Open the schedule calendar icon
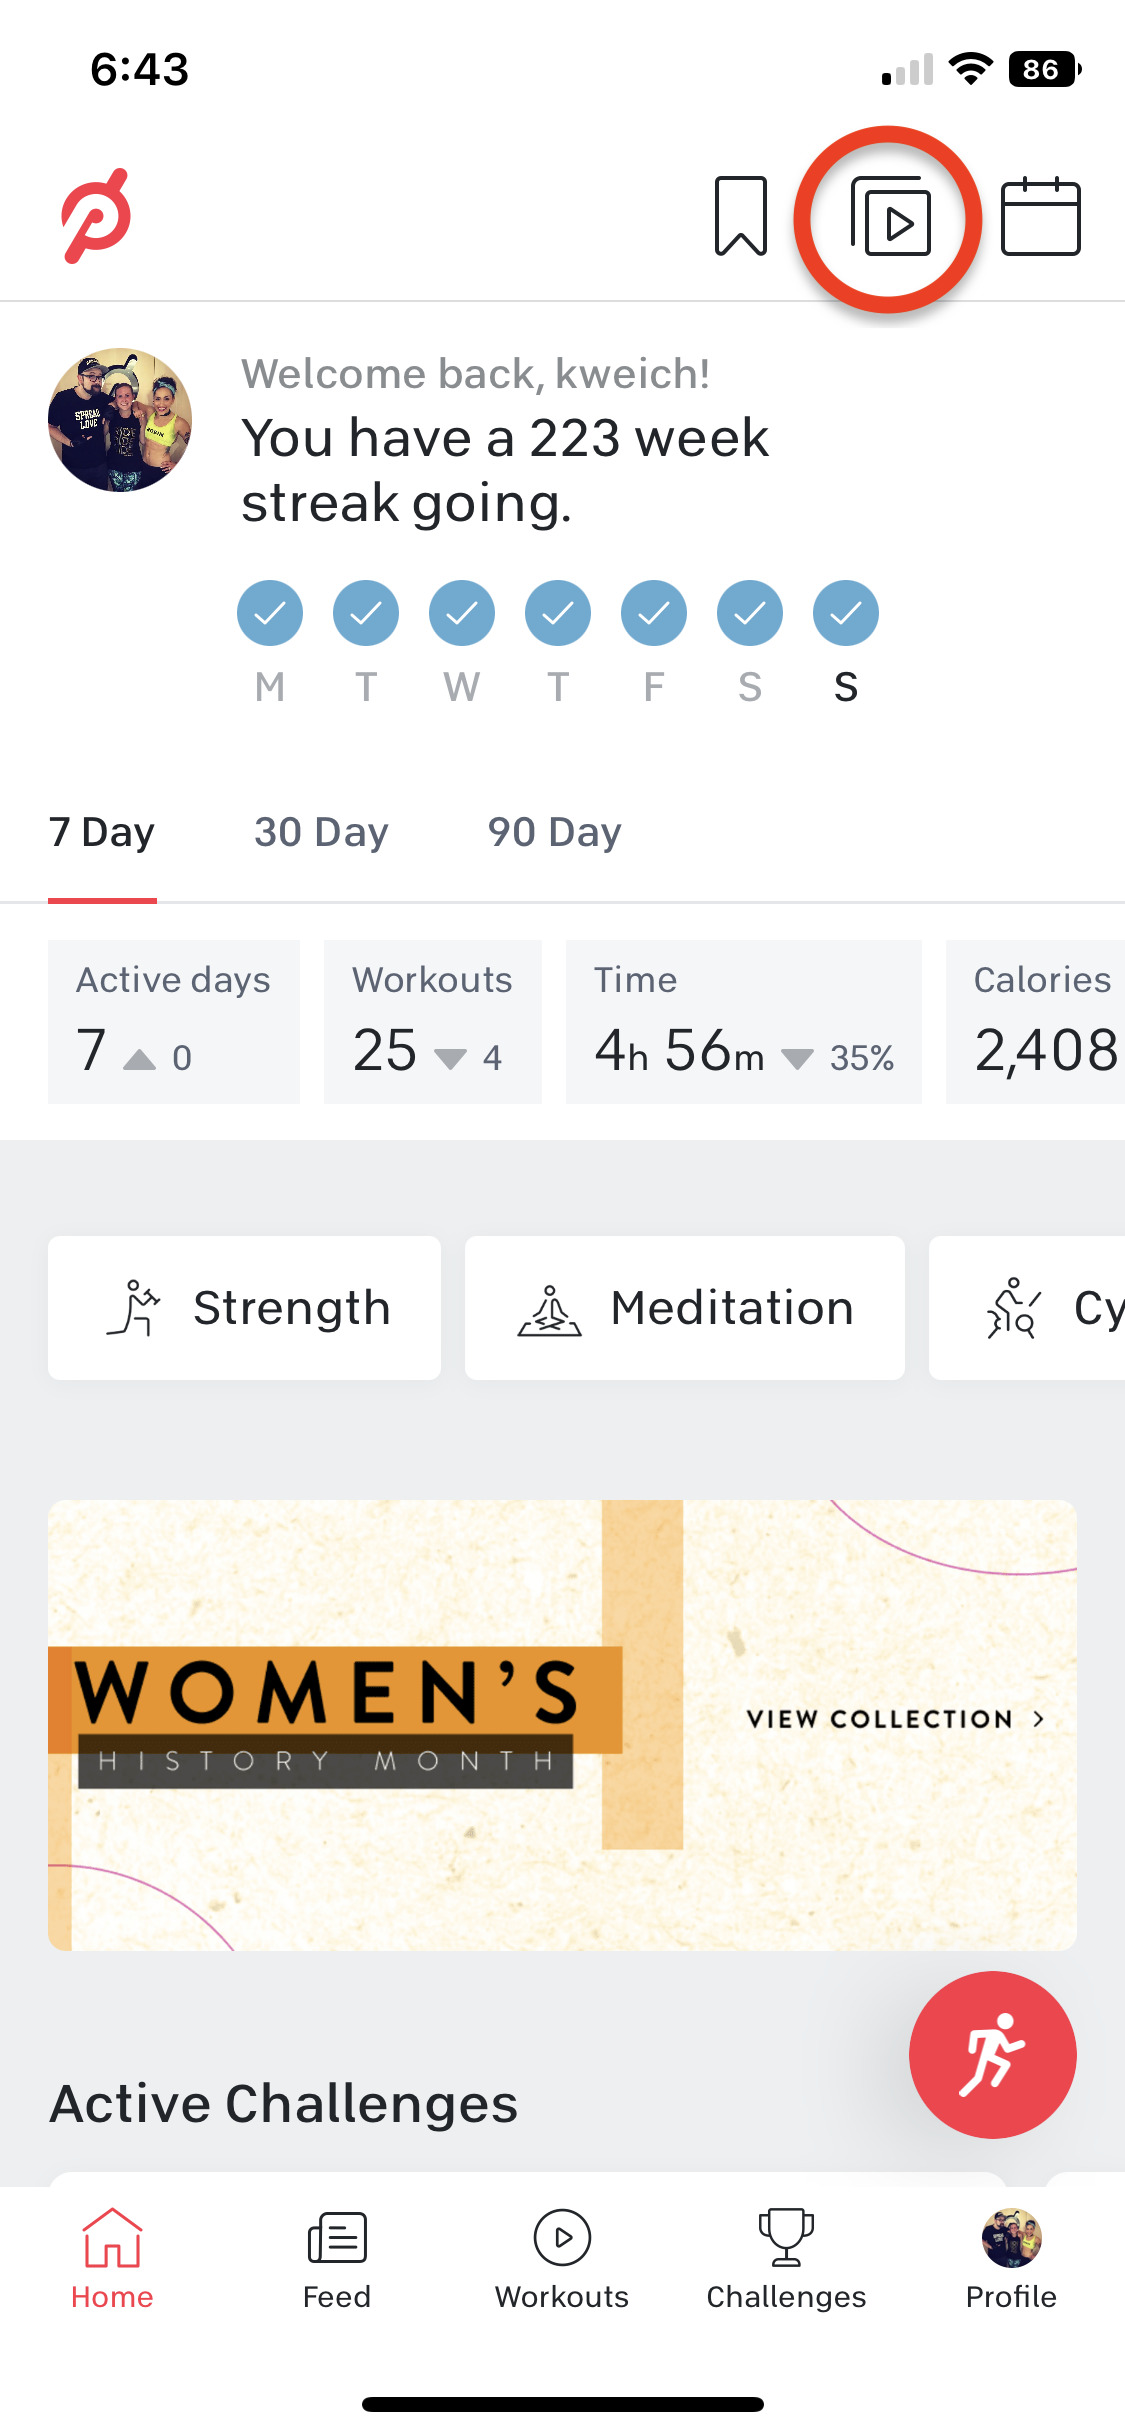The width and height of the screenshot is (1125, 2436). tap(1040, 217)
